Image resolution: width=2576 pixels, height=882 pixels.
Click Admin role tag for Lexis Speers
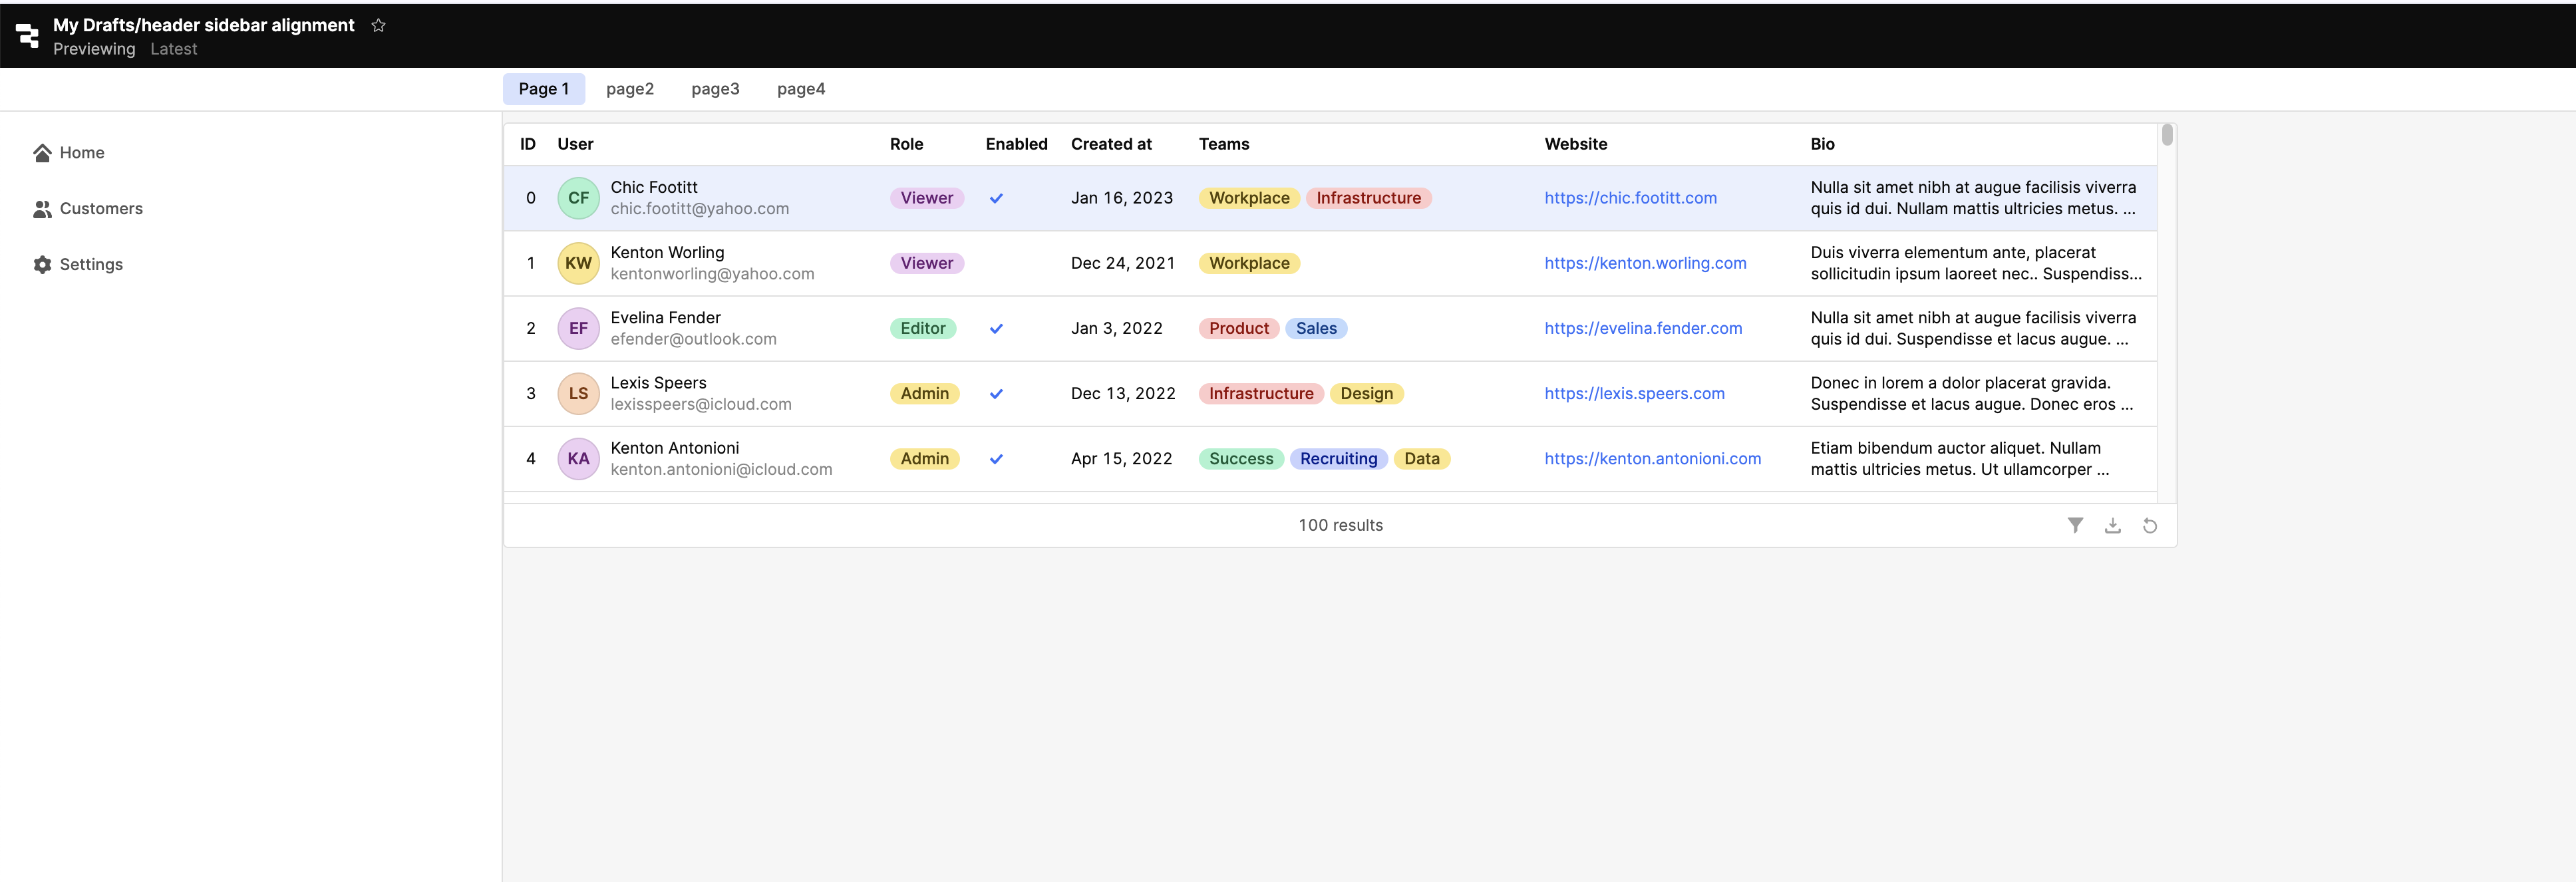click(925, 393)
